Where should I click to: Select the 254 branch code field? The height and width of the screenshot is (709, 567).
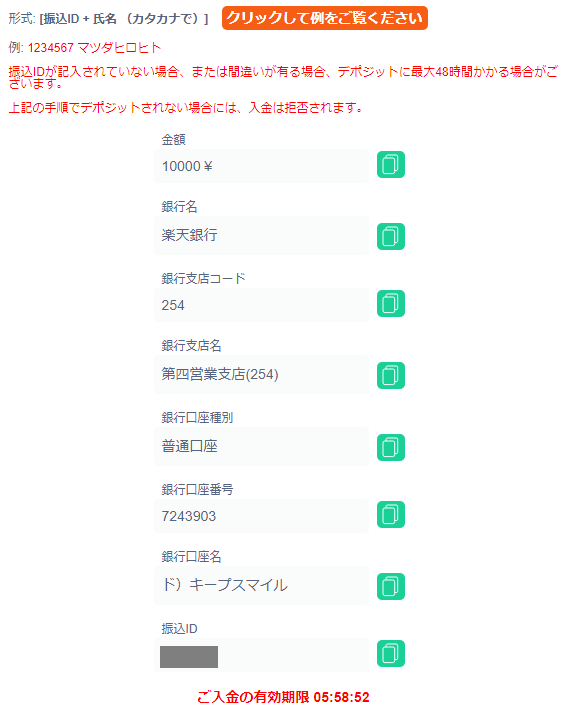tap(261, 305)
